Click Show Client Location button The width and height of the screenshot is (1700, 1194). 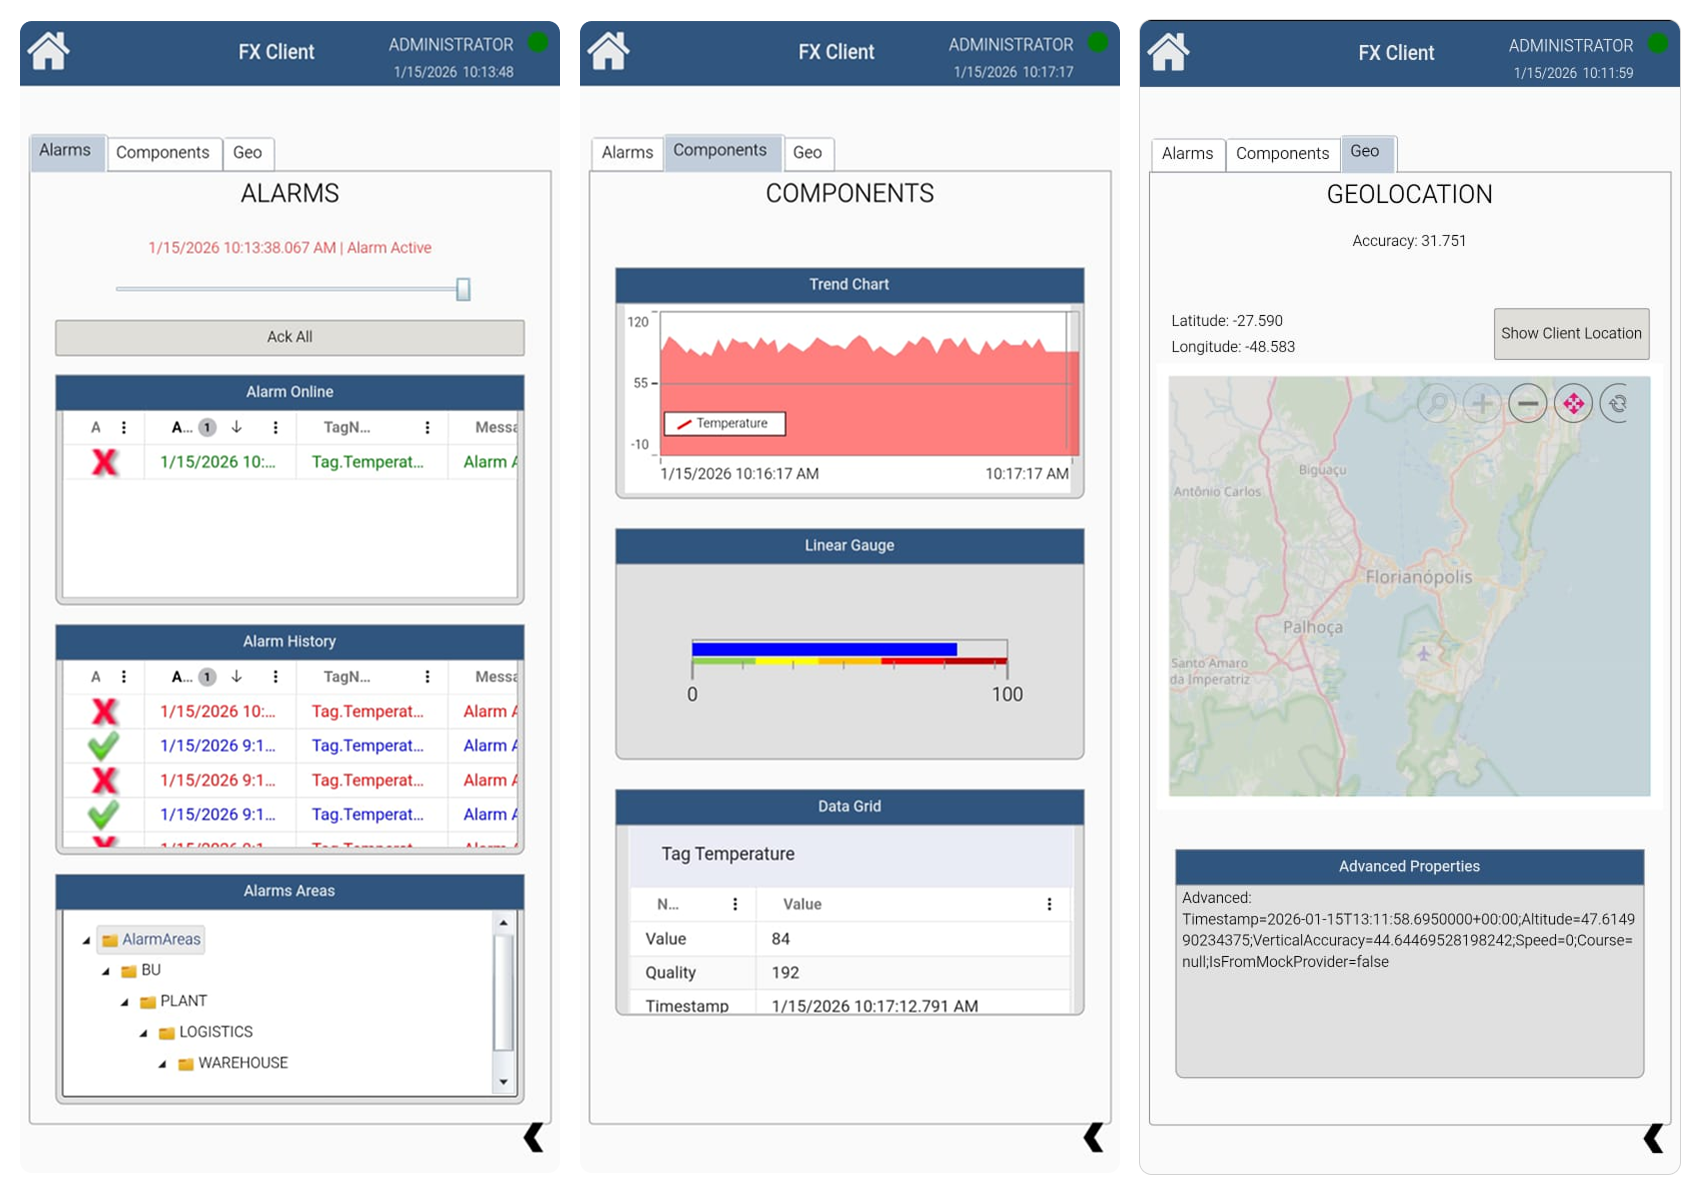pos(1570,334)
